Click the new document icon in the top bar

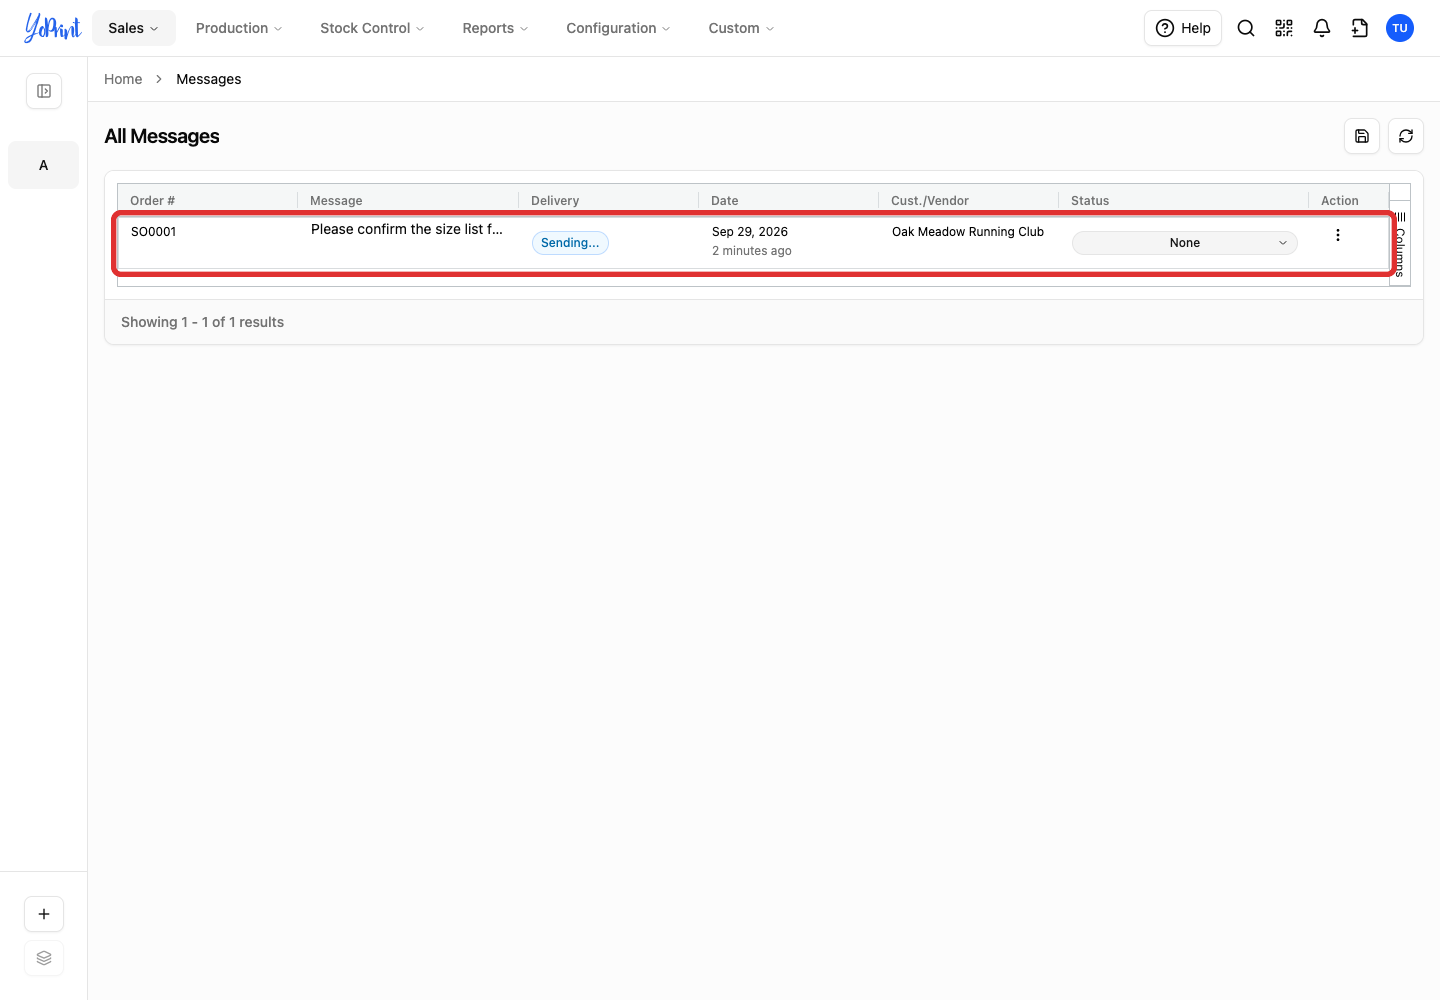tap(1360, 28)
